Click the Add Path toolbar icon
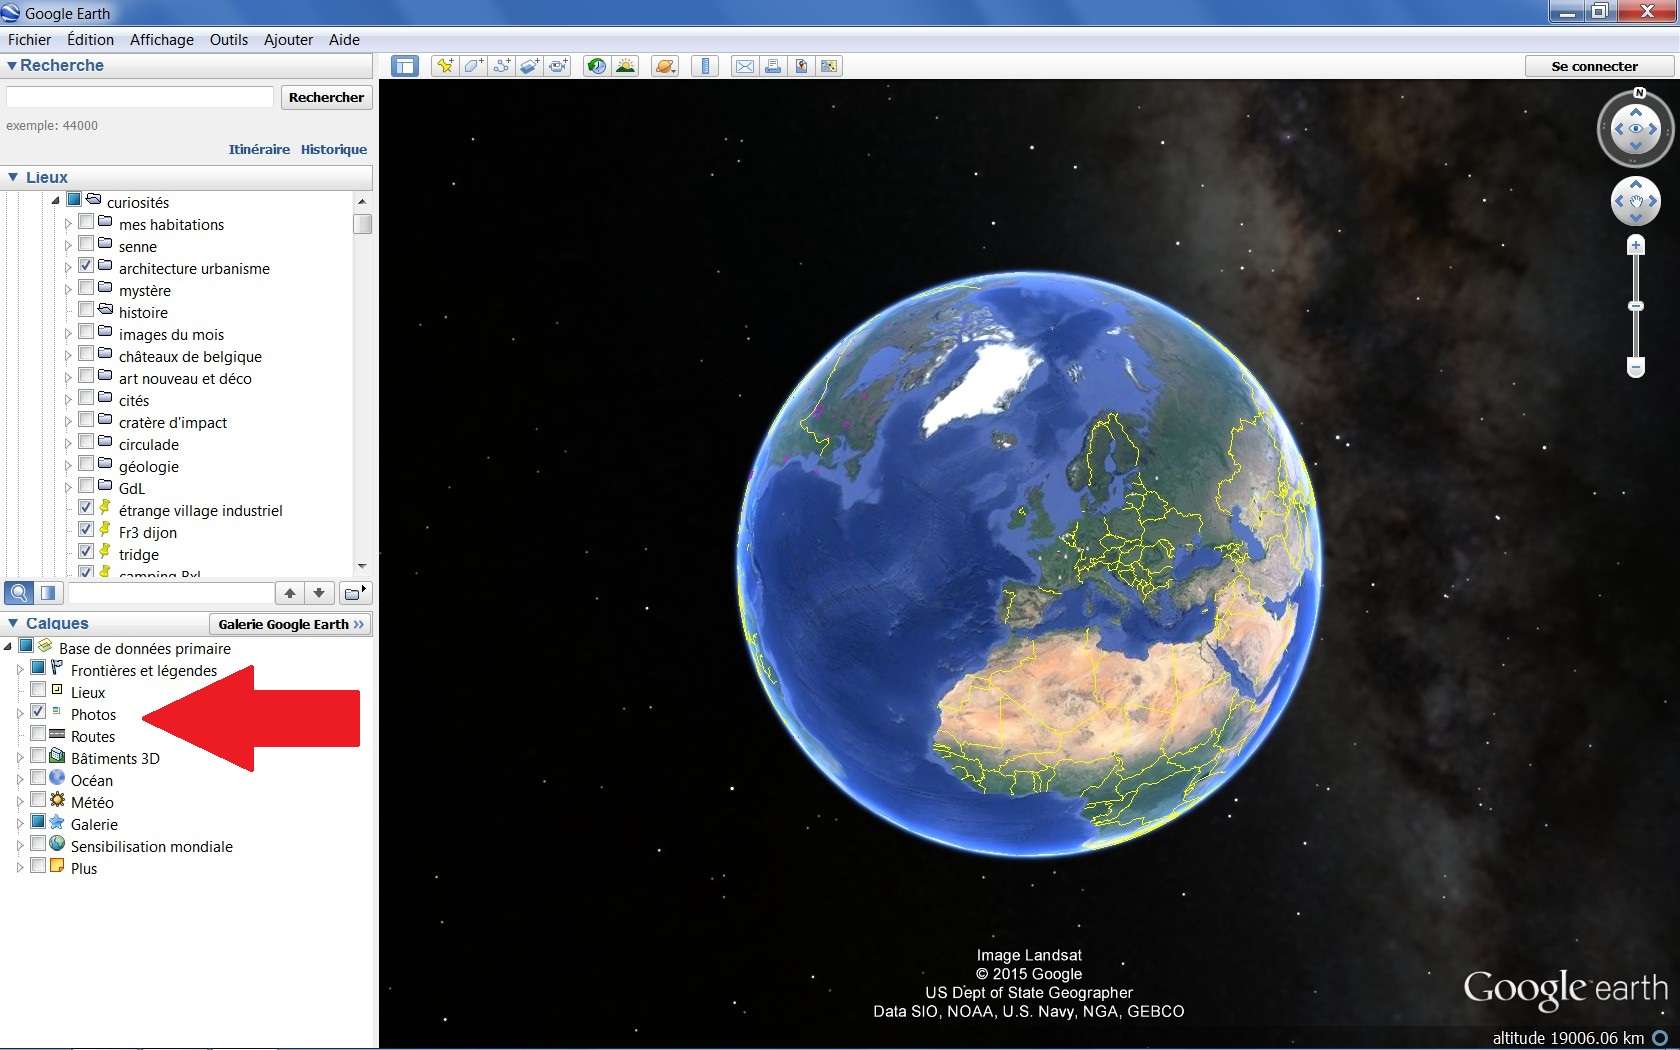Screen dimensions: 1680x1050 point(501,66)
